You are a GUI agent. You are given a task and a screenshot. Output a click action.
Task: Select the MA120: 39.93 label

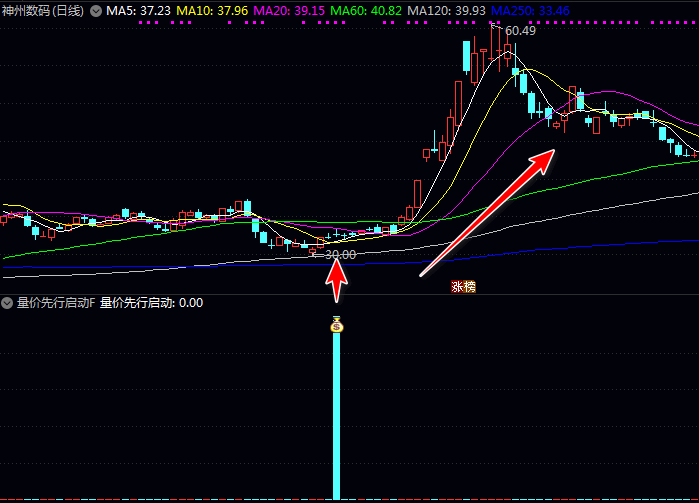tap(446, 11)
